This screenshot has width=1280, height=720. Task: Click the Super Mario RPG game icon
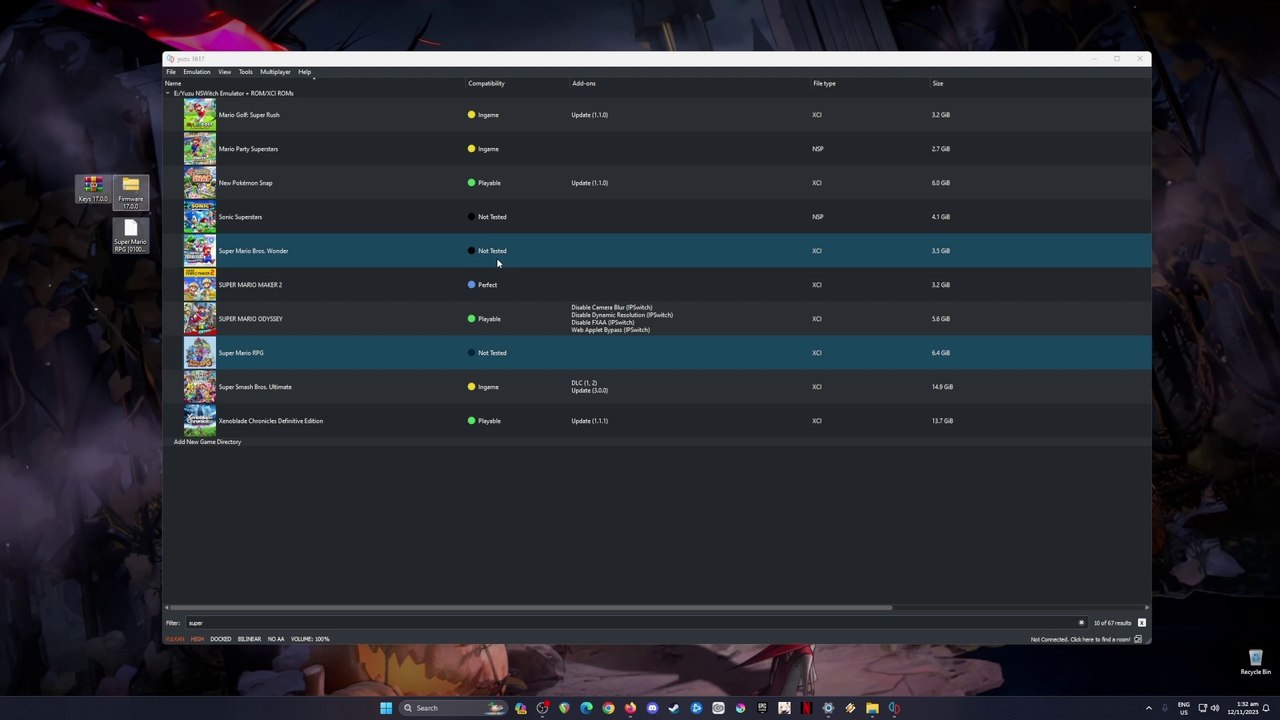point(199,353)
